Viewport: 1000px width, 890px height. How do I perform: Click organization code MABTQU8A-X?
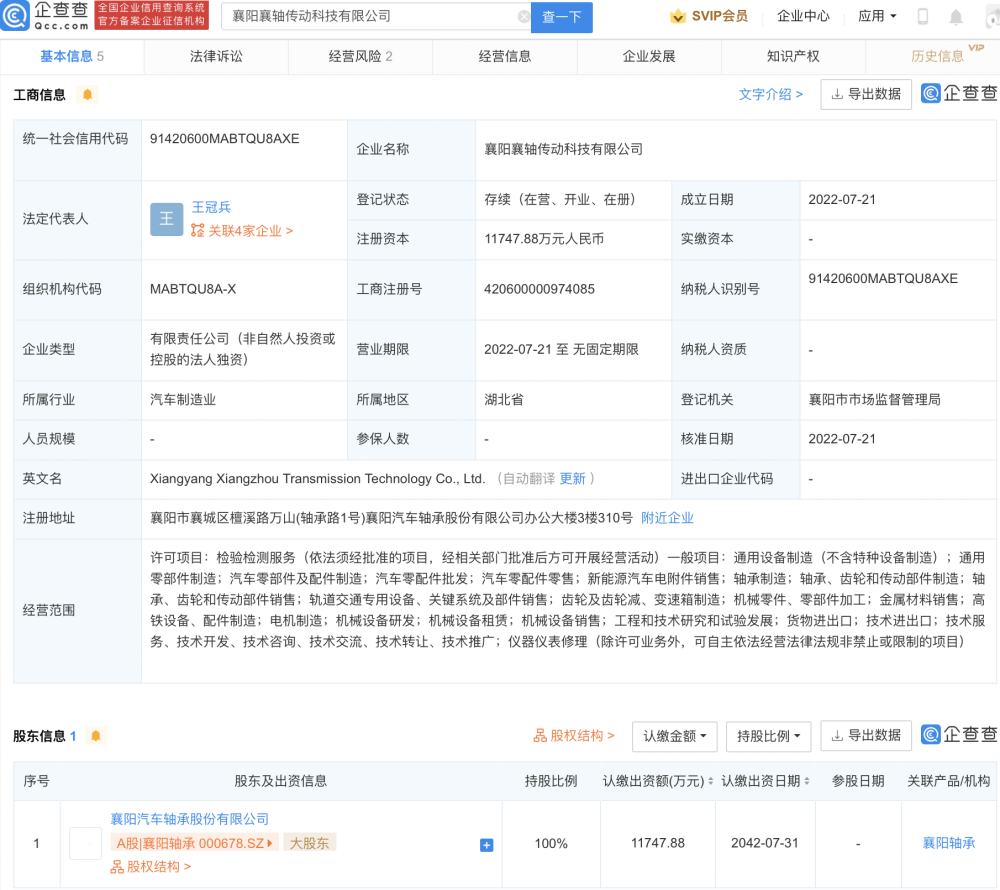(x=193, y=289)
